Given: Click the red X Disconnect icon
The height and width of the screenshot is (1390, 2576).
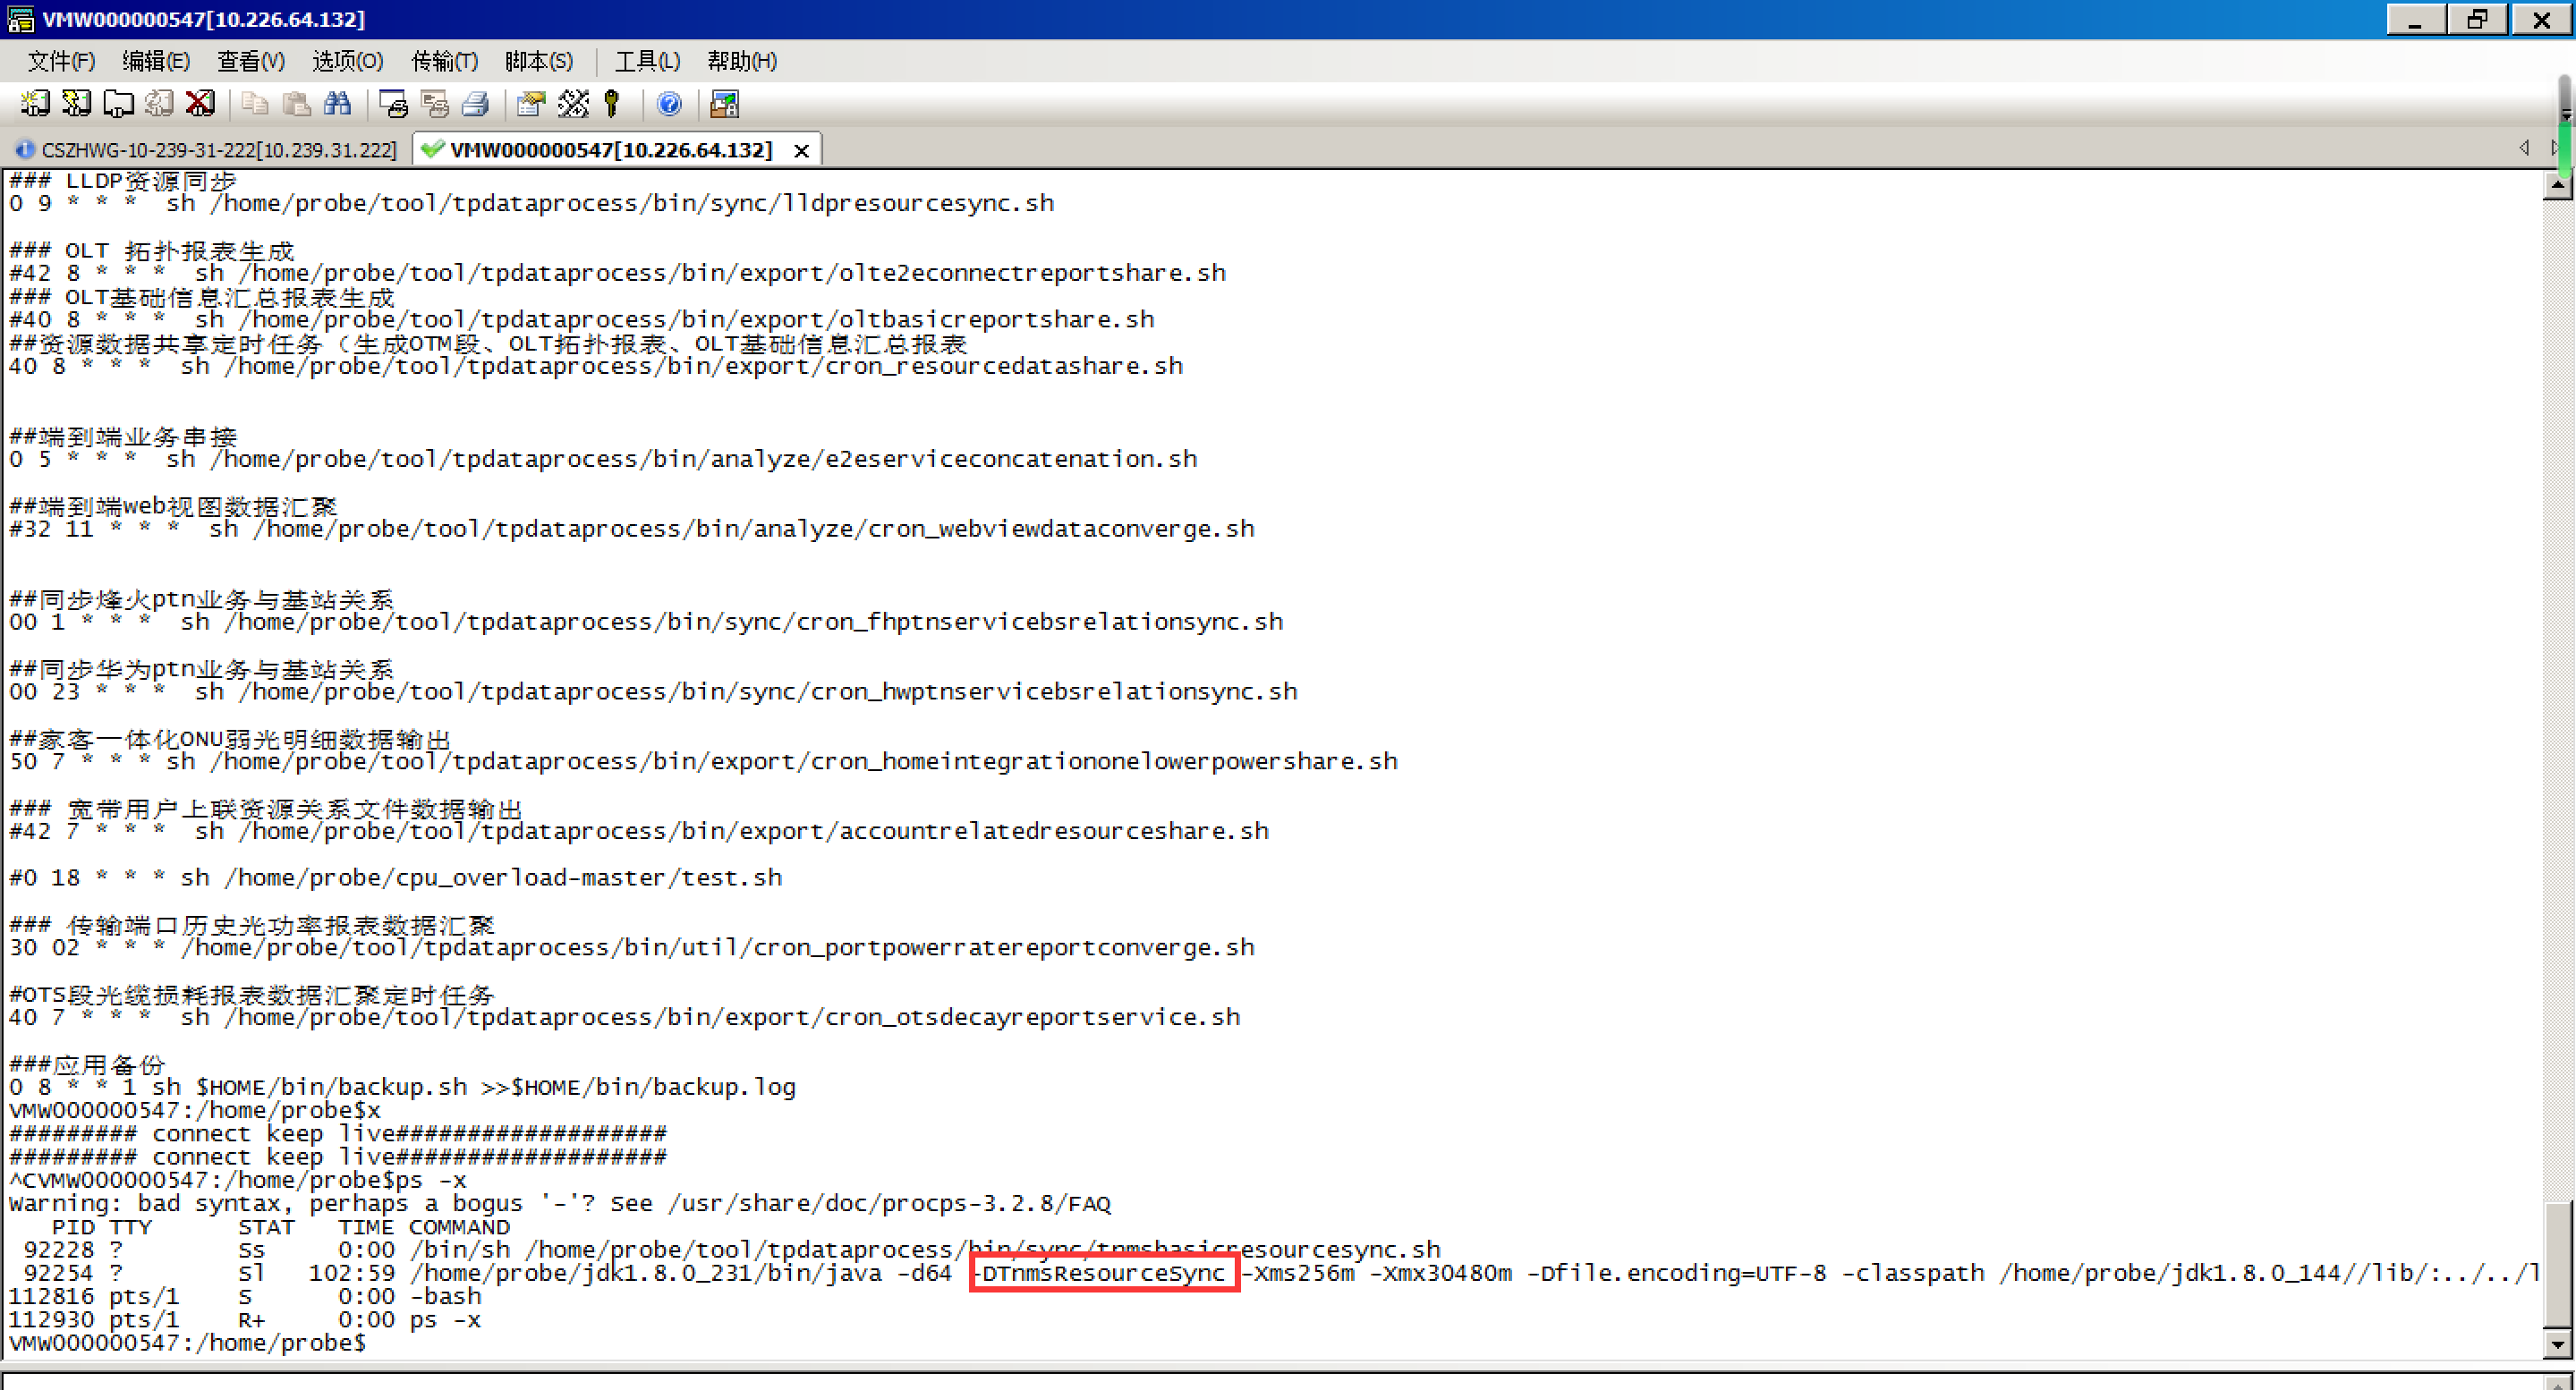Looking at the screenshot, I should [x=200, y=104].
